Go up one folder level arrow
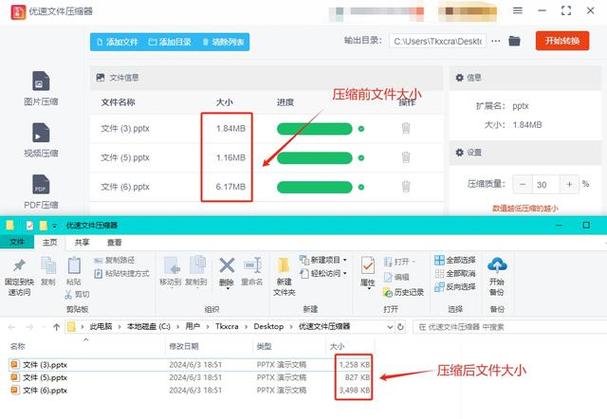 tap(56, 327)
